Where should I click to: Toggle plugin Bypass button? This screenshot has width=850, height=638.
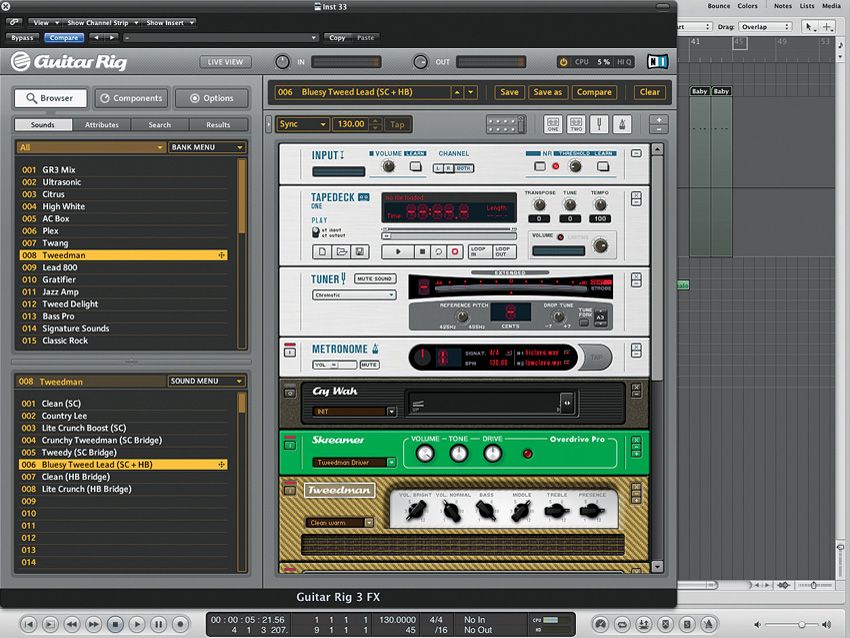tap(22, 38)
